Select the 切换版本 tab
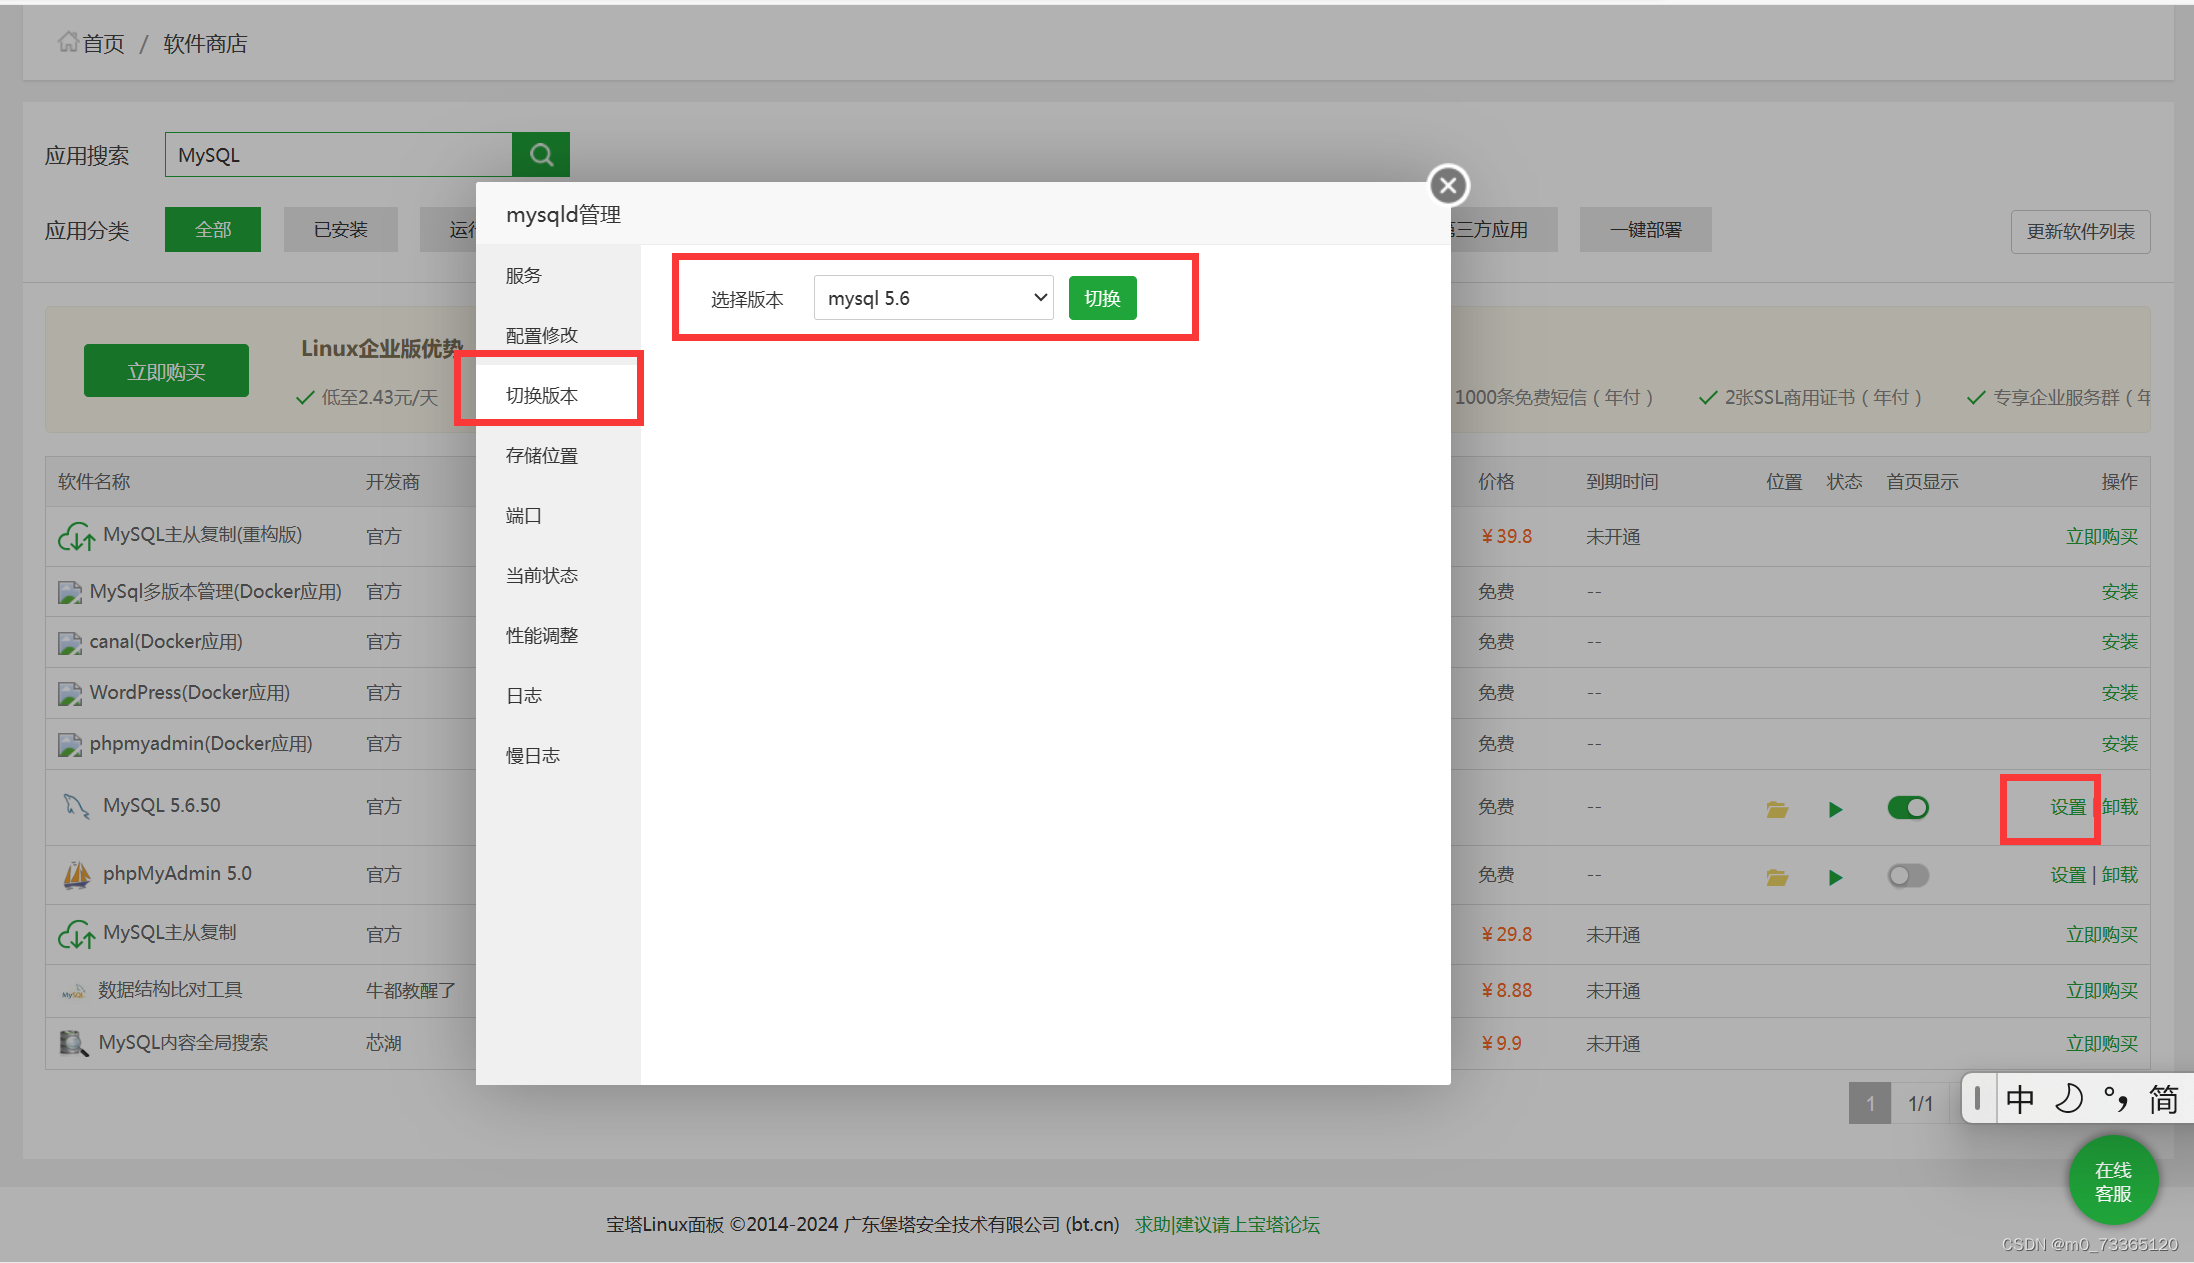The width and height of the screenshot is (2194, 1263). 558,395
